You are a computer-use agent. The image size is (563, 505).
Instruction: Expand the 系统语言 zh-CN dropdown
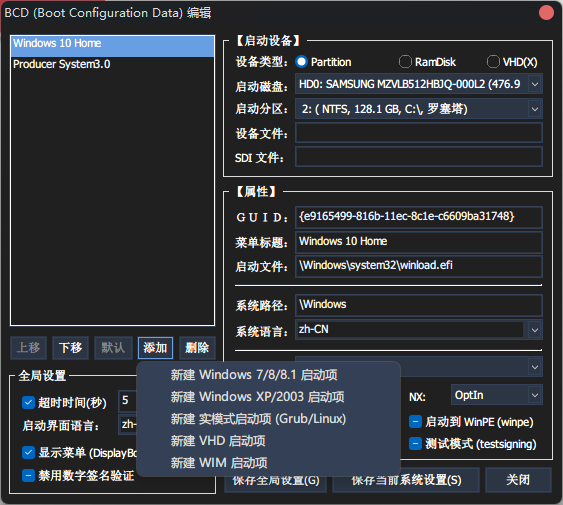[x=535, y=330]
